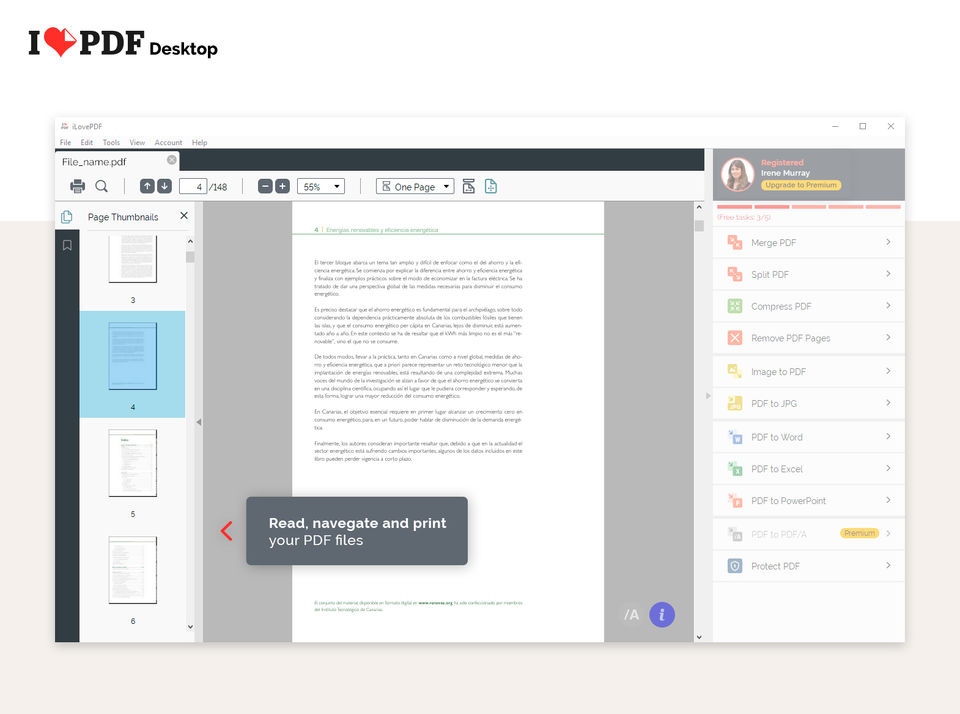960x714 pixels.
Task: Click the /A text tool icon
Action: point(631,615)
